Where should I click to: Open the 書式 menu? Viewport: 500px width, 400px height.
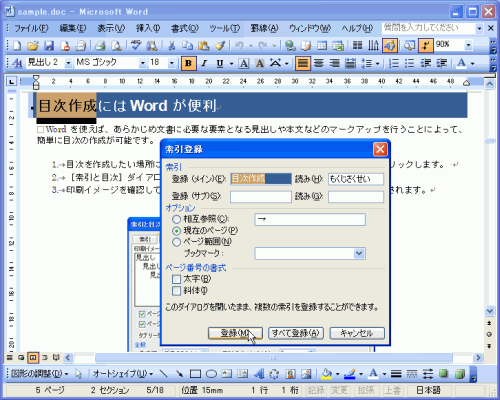(x=185, y=29)
